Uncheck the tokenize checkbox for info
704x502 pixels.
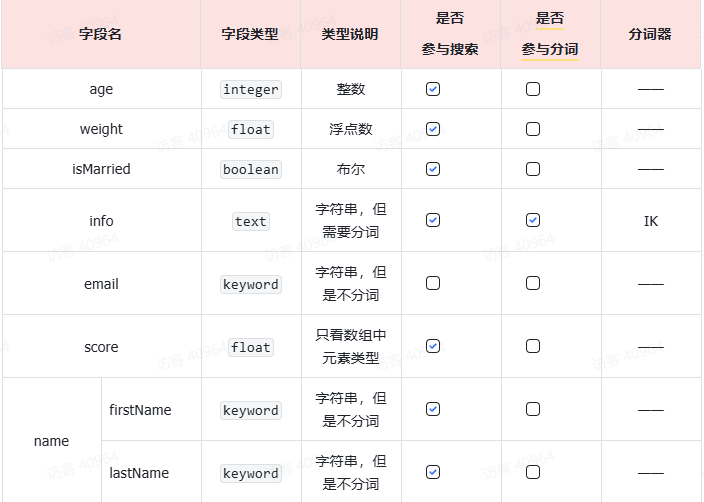pyautogui.click(x=533, y=220)
